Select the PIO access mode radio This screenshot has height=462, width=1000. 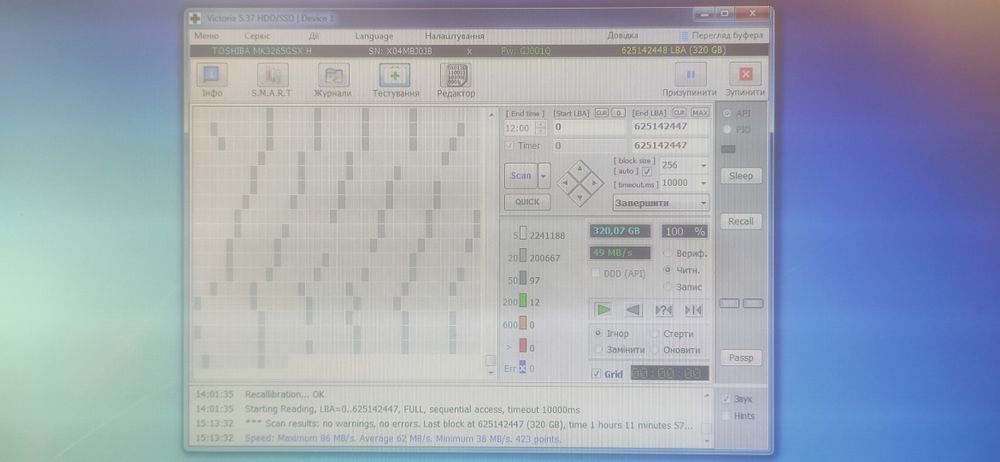726,130
